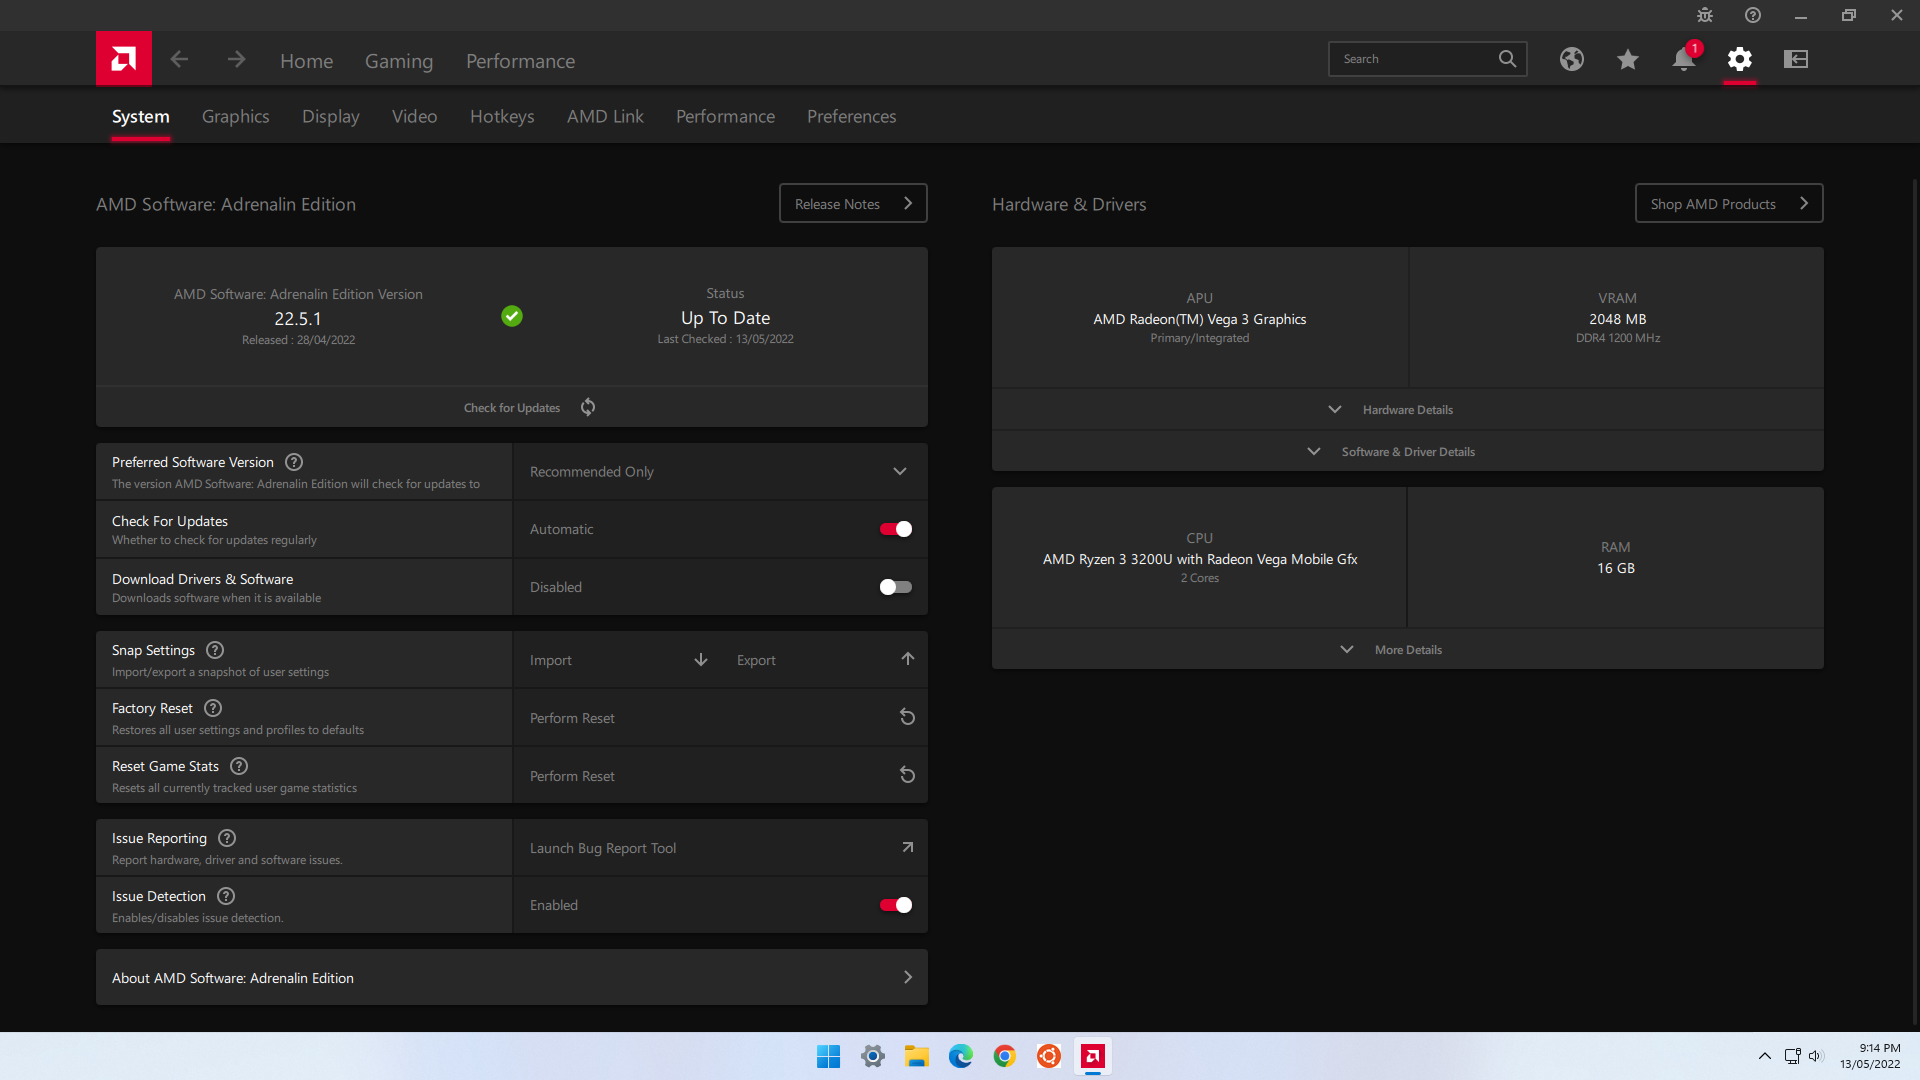Open settings gear icon
Viewport: 1920px width, 1080px height.
coord(1740,59)
